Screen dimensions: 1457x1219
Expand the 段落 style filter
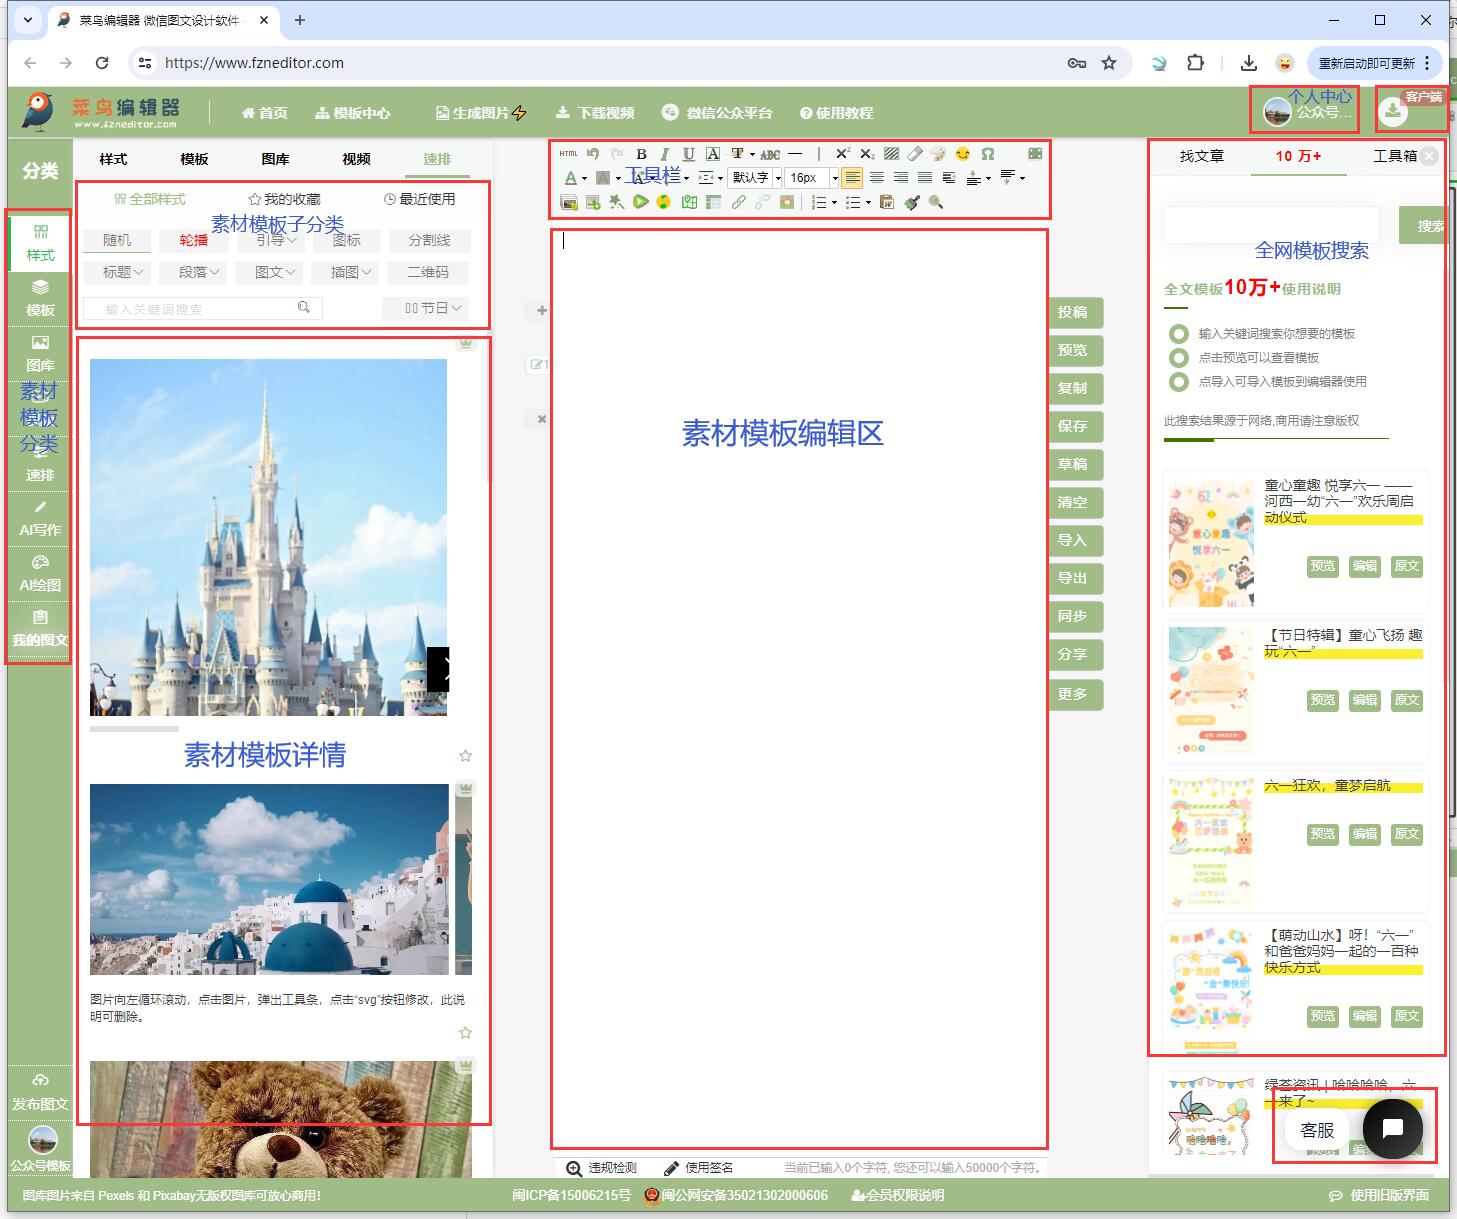[x=201, y=272]
